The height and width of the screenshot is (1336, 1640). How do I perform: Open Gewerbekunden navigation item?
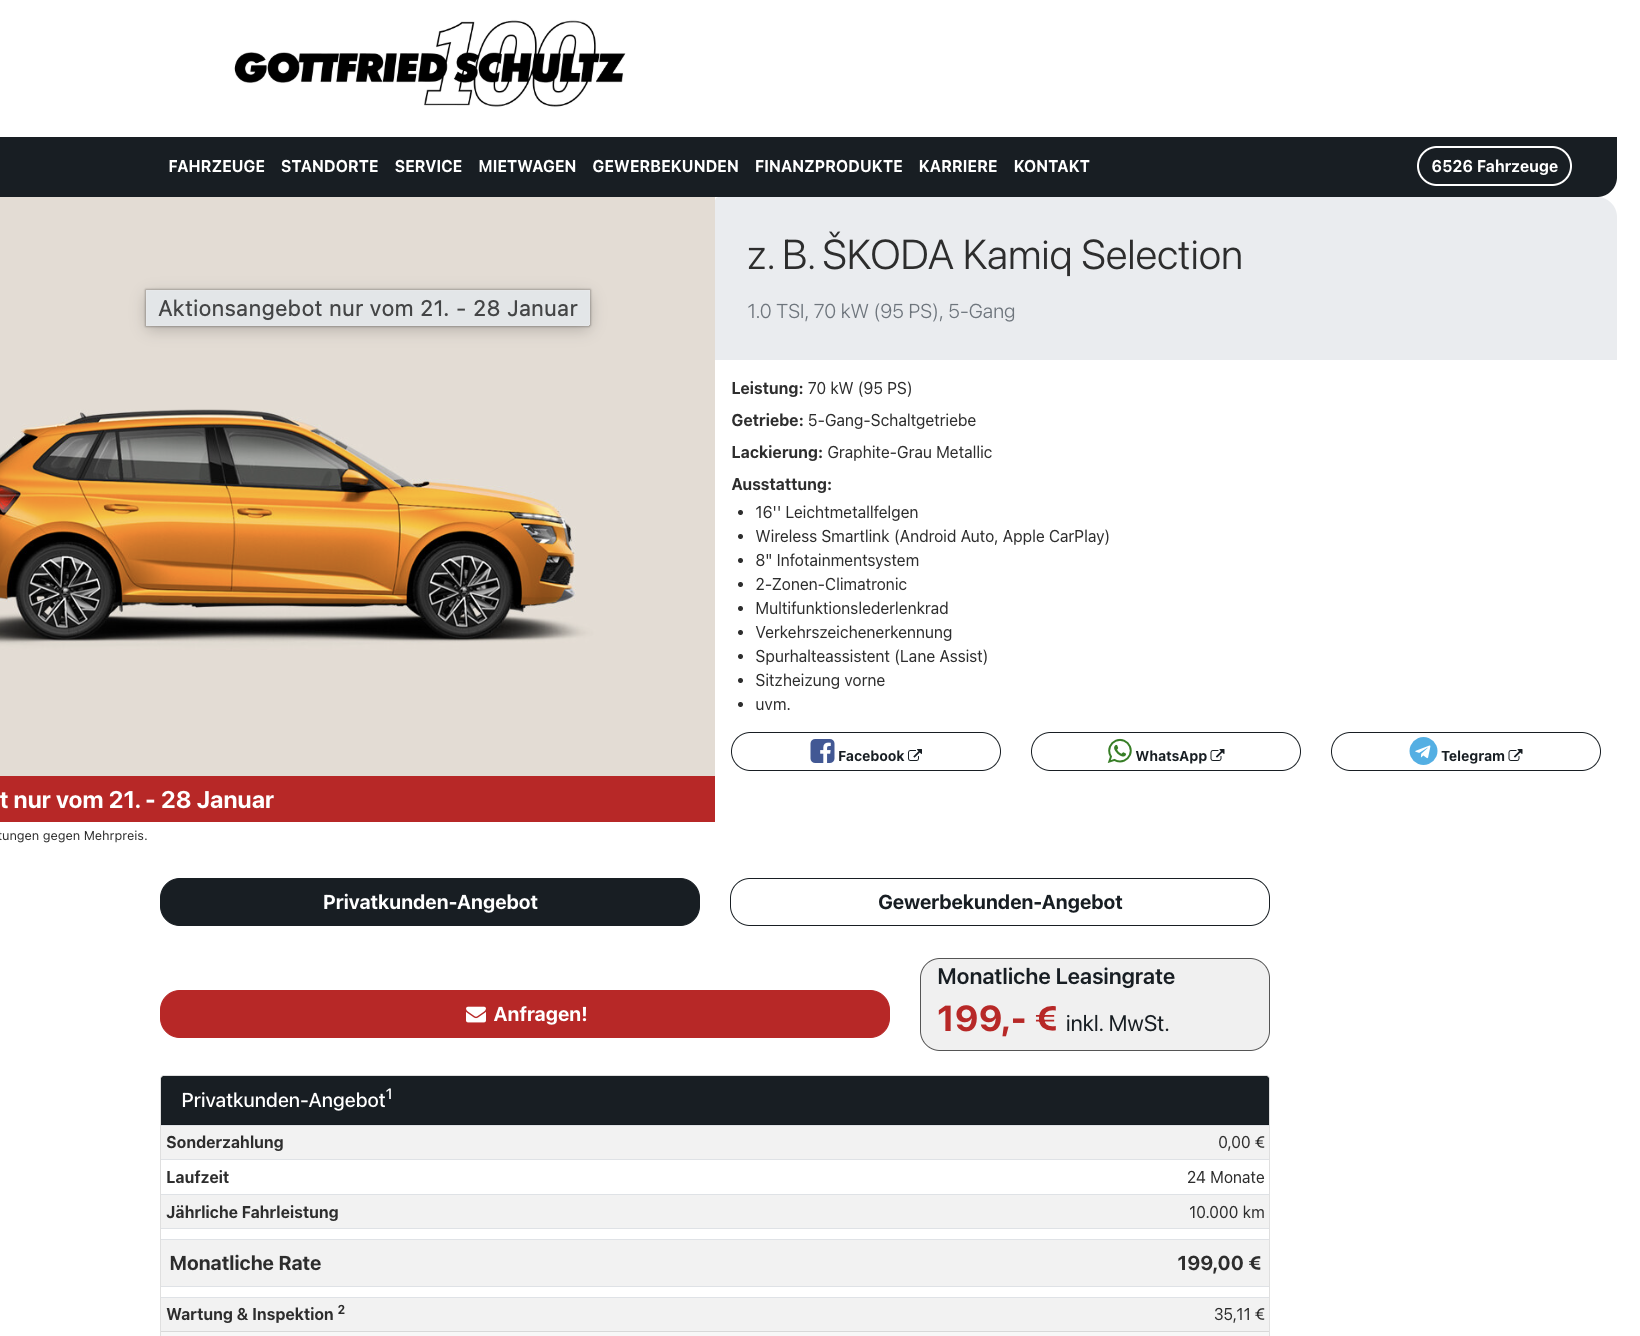pos(665,166)
